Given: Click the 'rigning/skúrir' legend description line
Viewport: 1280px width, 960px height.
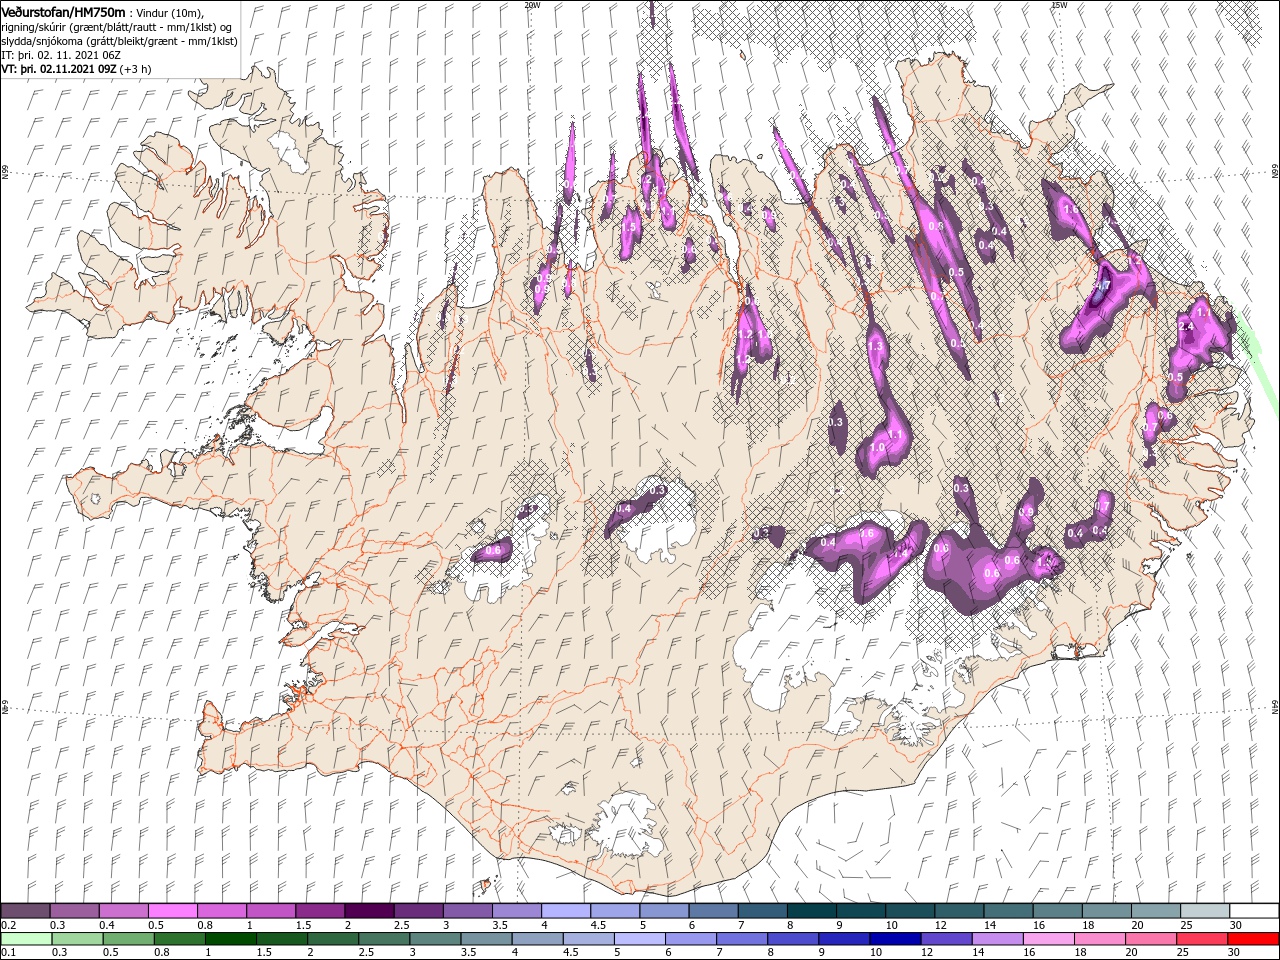Looking at the screenshot, I should click(x=117, y=27).
